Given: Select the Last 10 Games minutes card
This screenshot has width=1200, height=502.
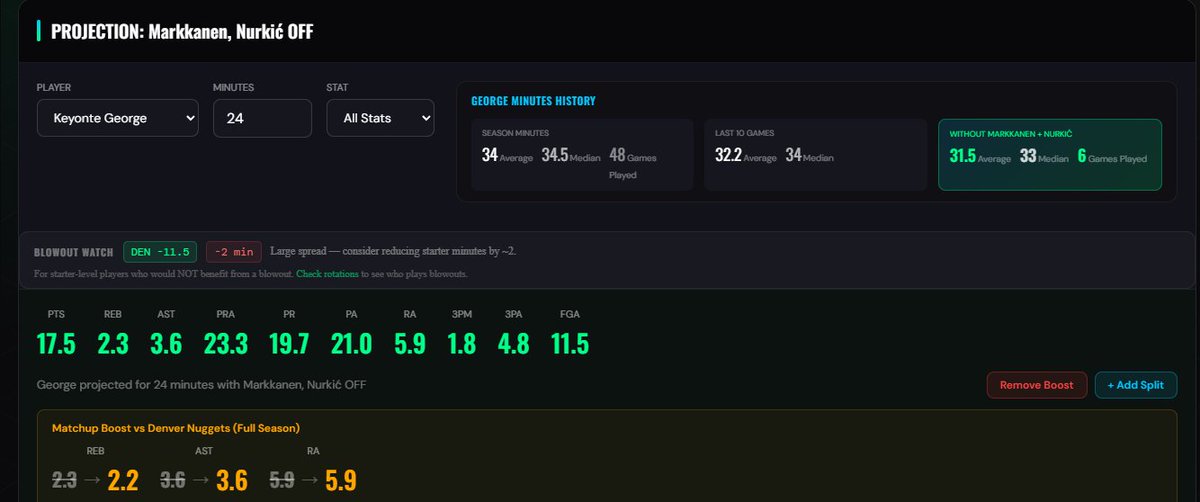Looking at the screenshot, I should click(815, 155).
